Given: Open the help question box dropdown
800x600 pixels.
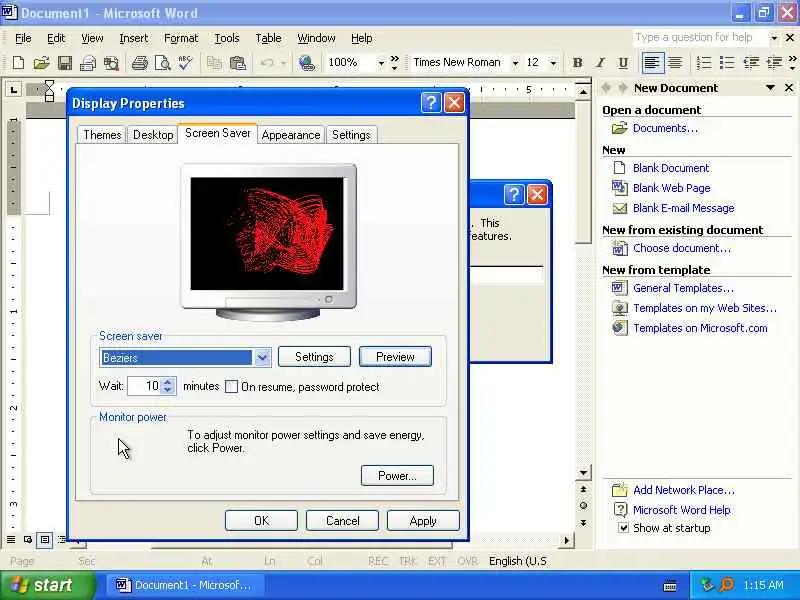Looking at the screenshot, I should click(x=774, y=38).
